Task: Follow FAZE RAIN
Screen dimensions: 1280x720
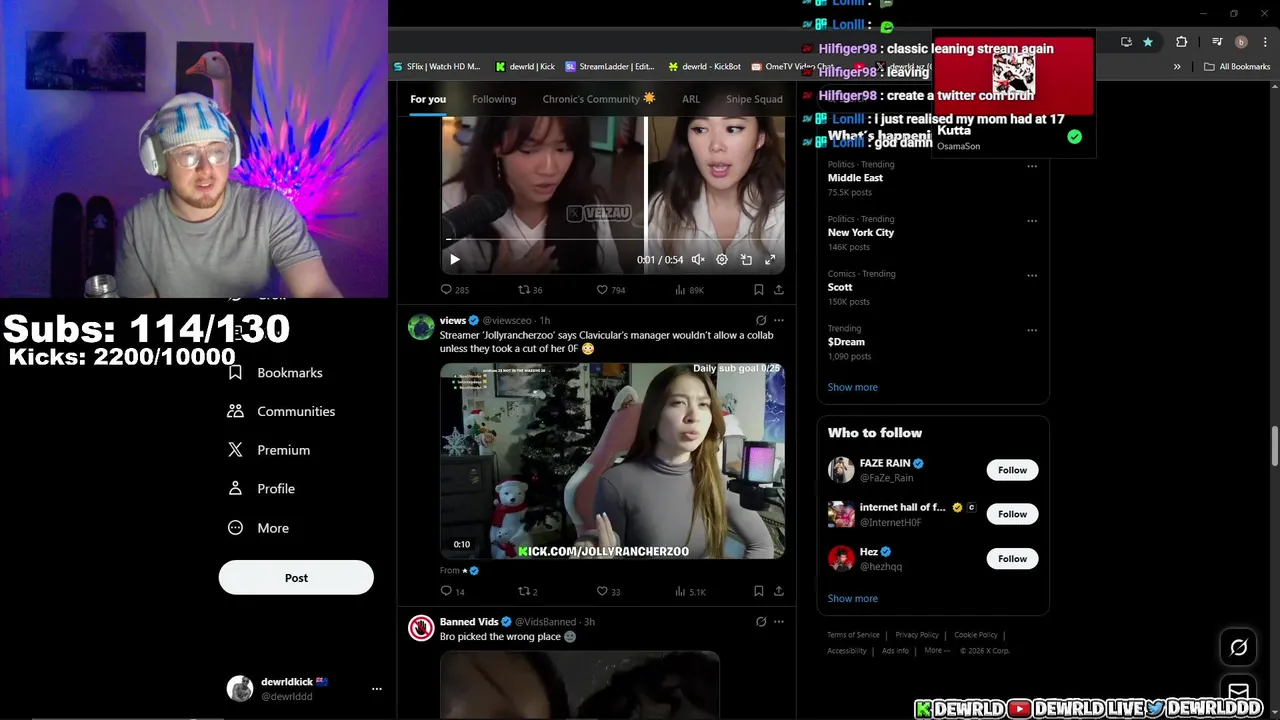Action: pos(1012,470)
